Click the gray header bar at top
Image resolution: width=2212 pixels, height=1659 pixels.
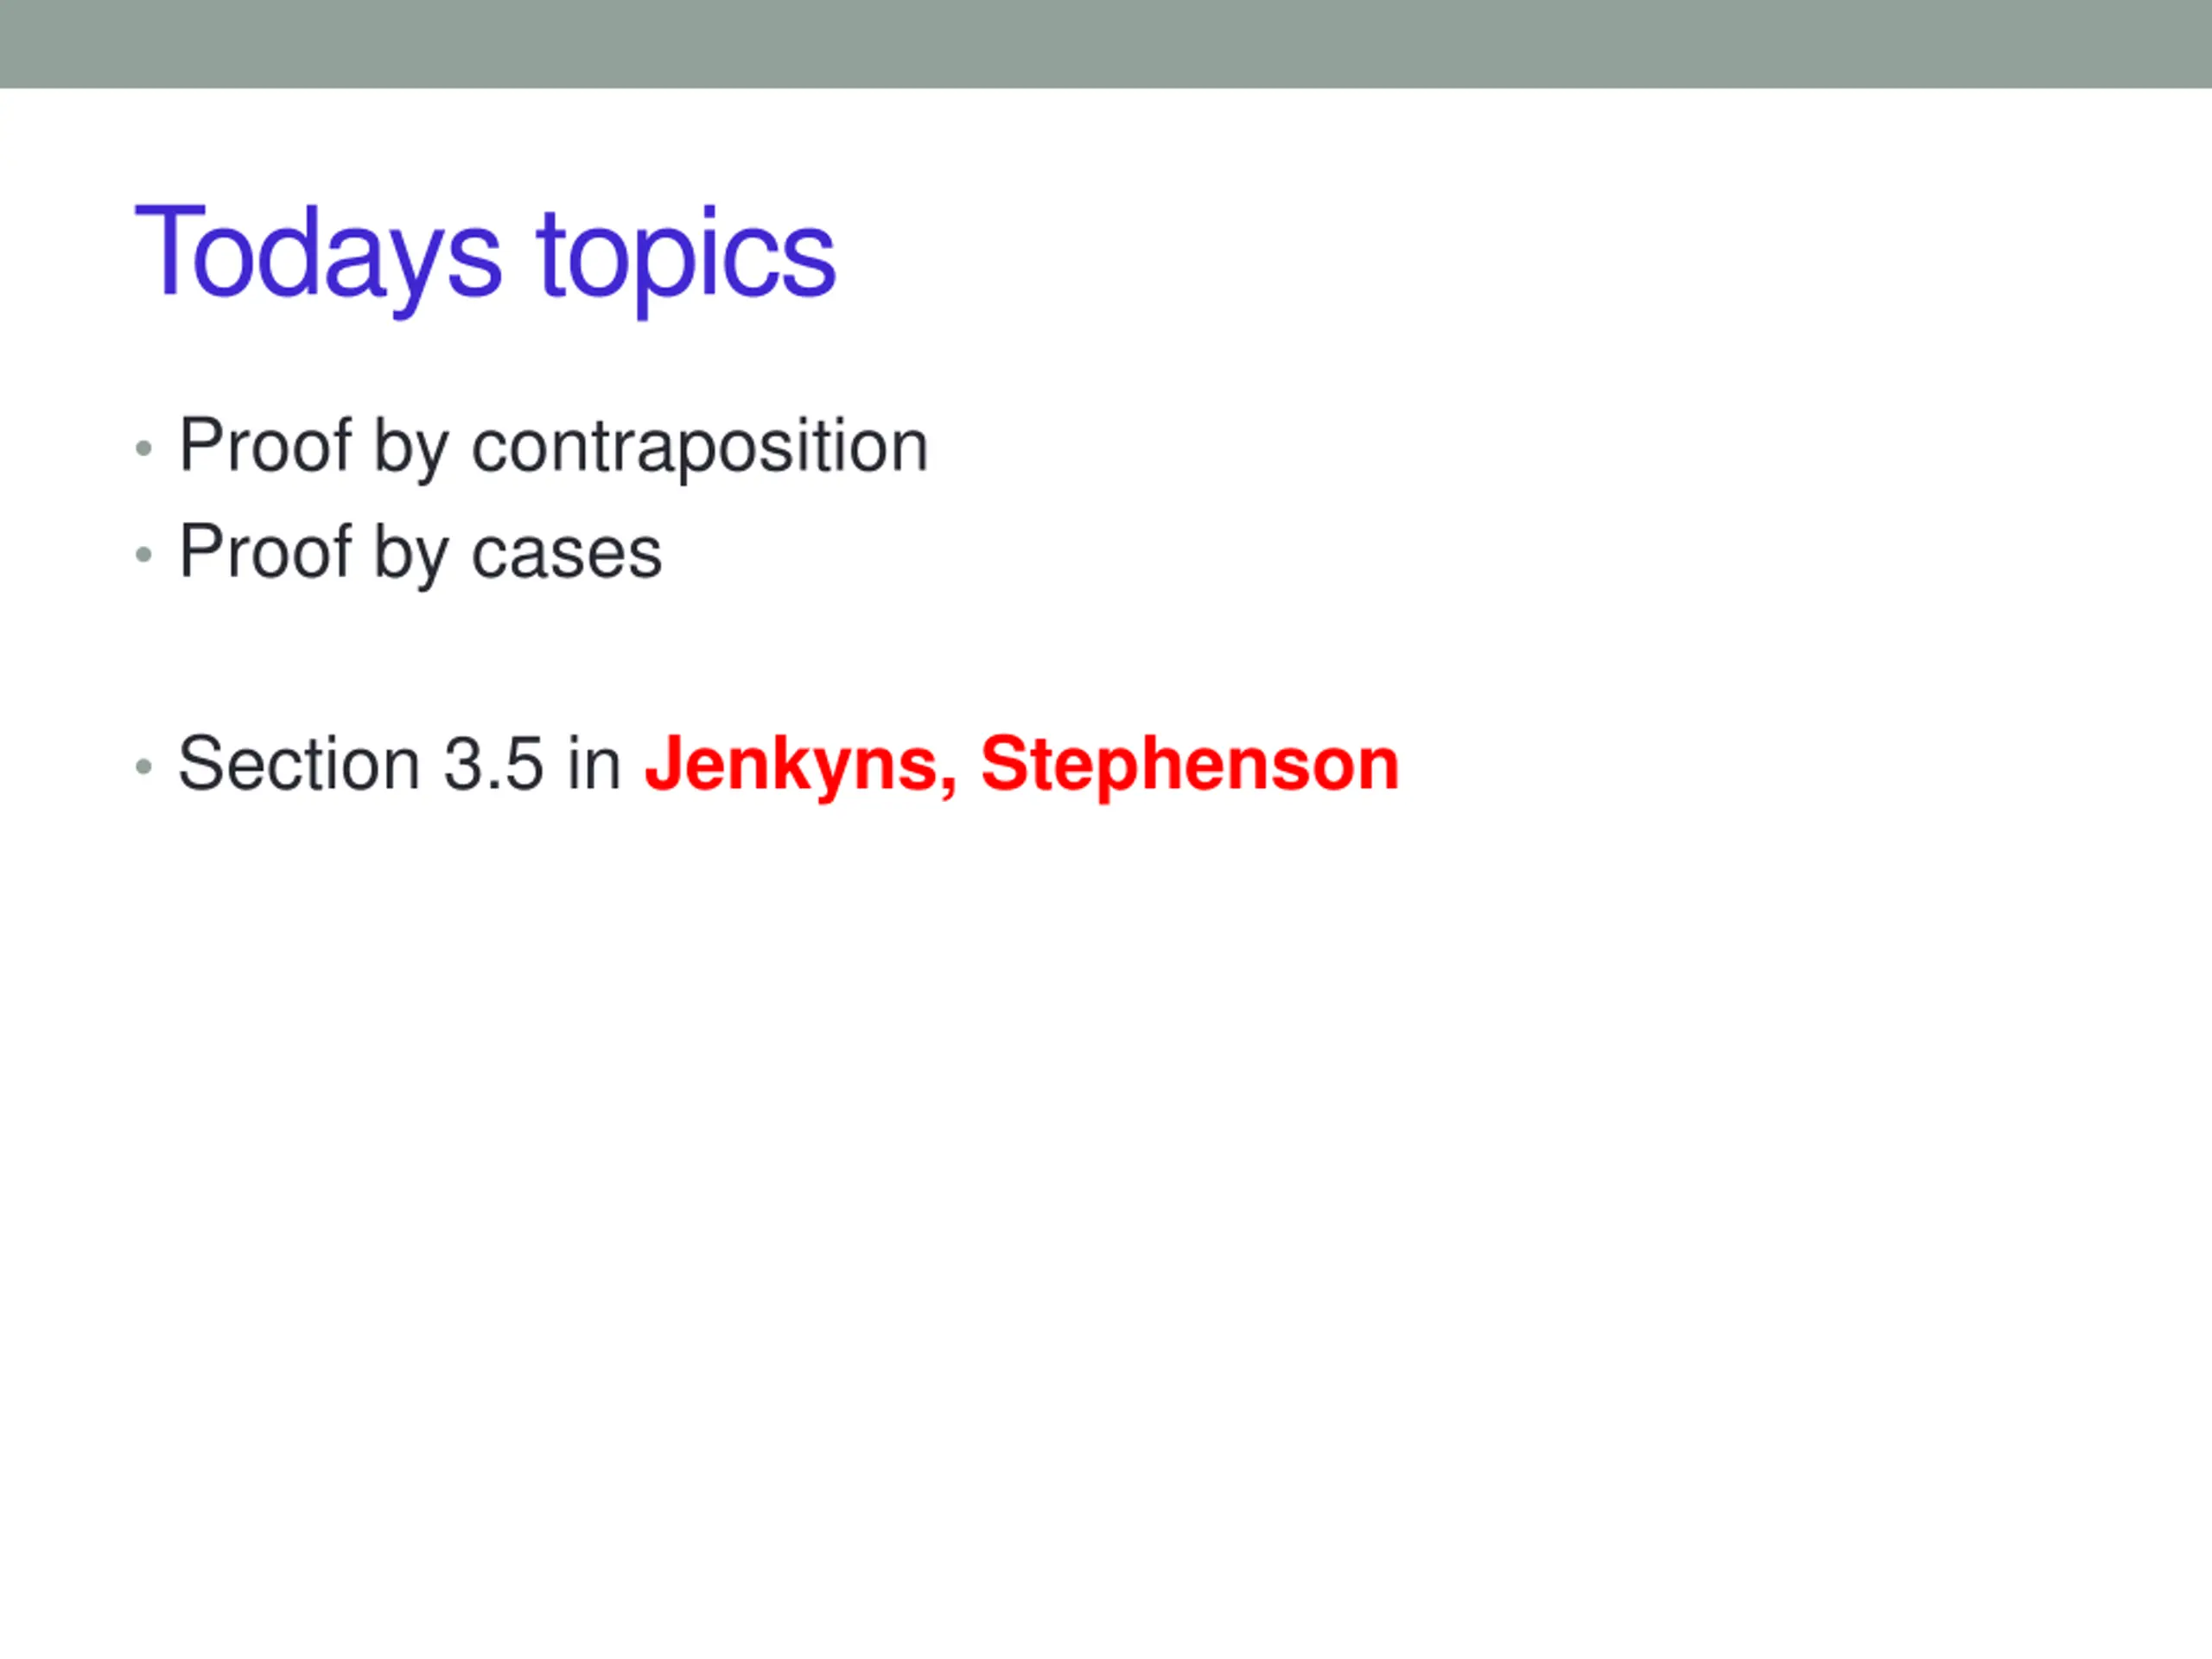click(1106, 44)
